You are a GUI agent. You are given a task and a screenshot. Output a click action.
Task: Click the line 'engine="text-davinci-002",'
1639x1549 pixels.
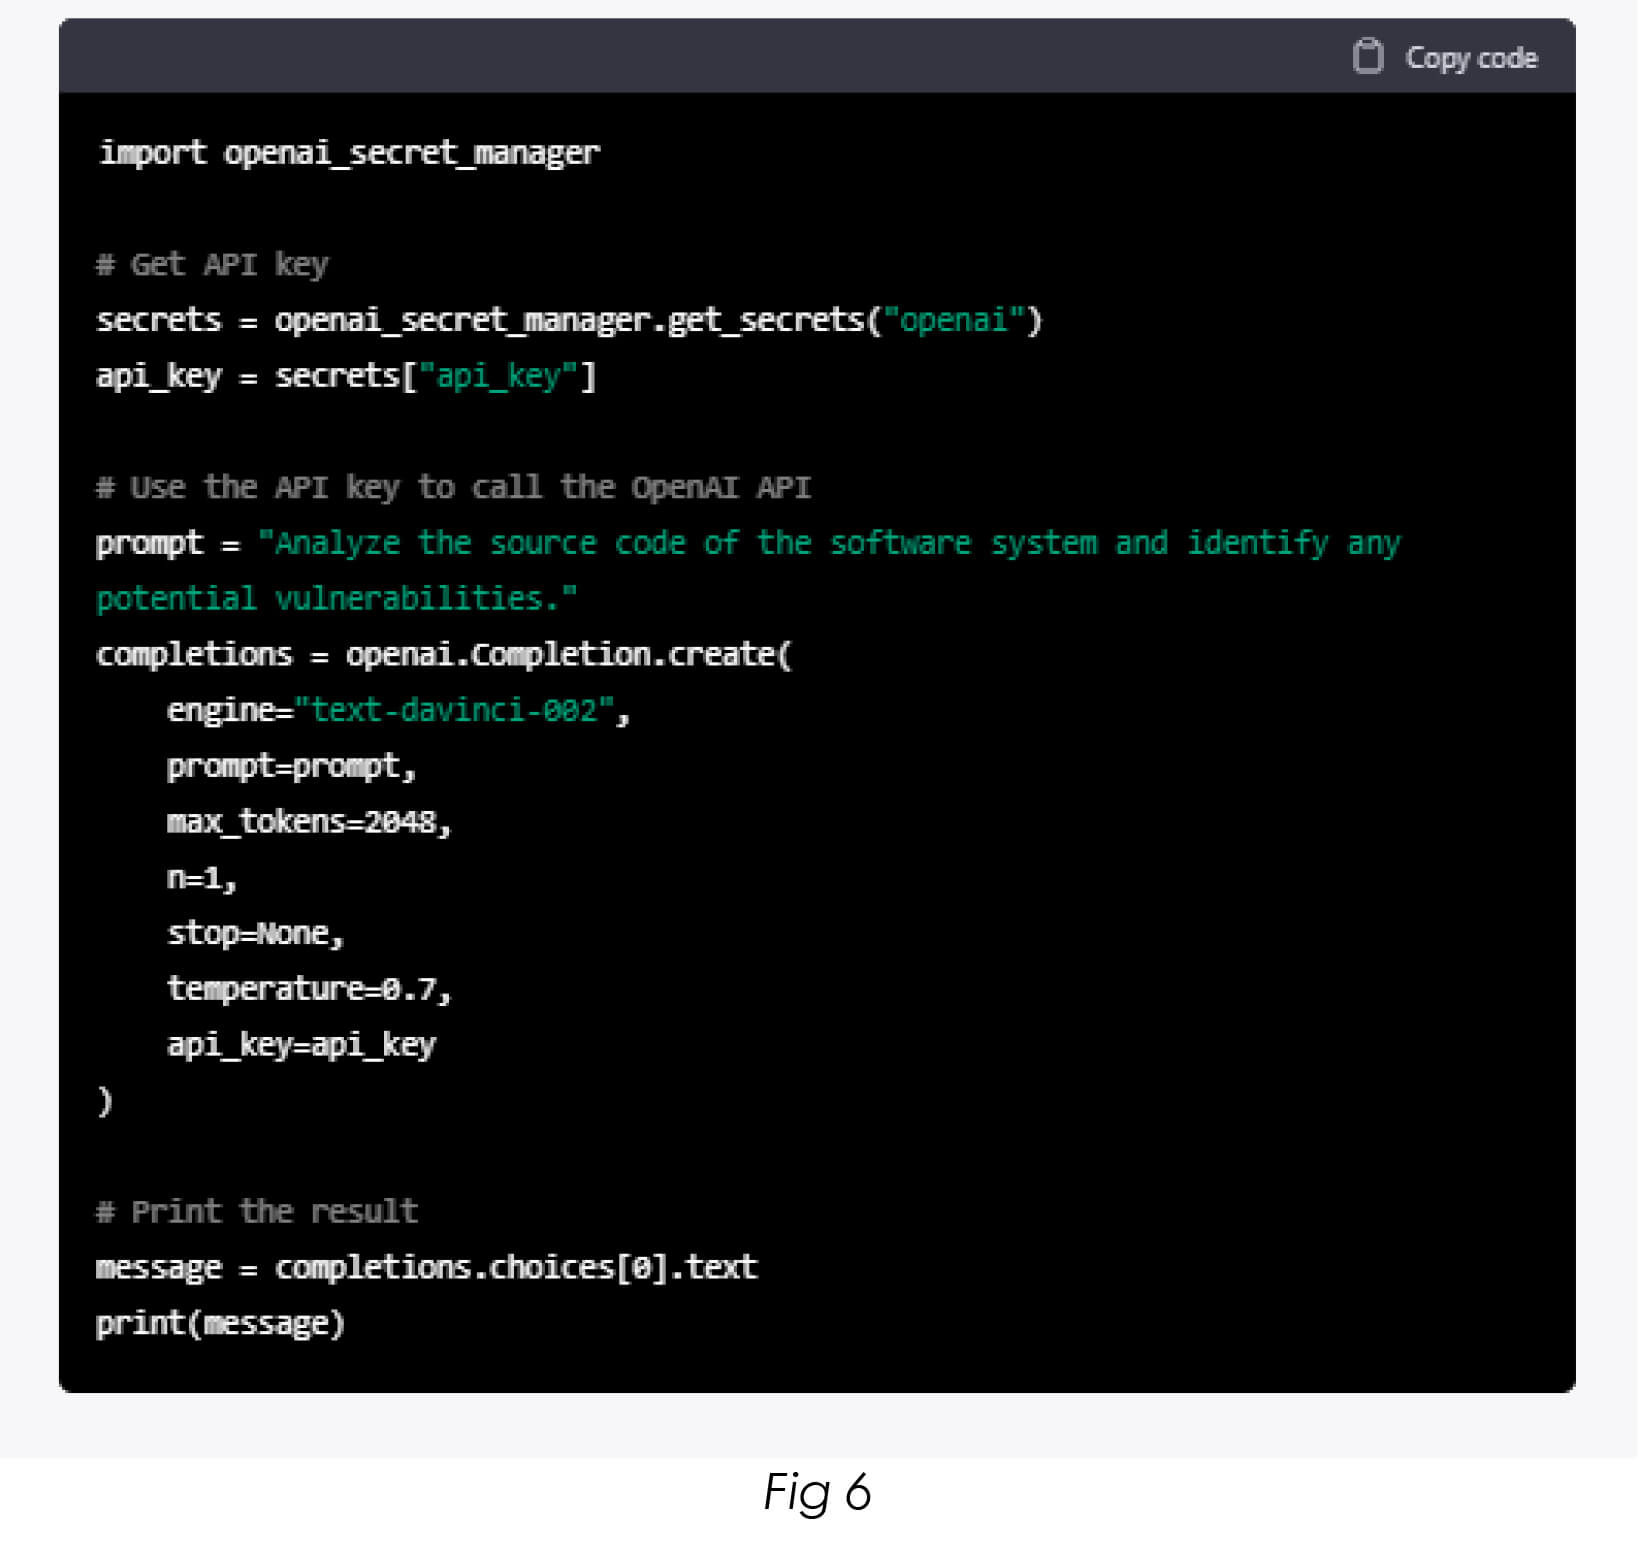click(x=398, y=711)
